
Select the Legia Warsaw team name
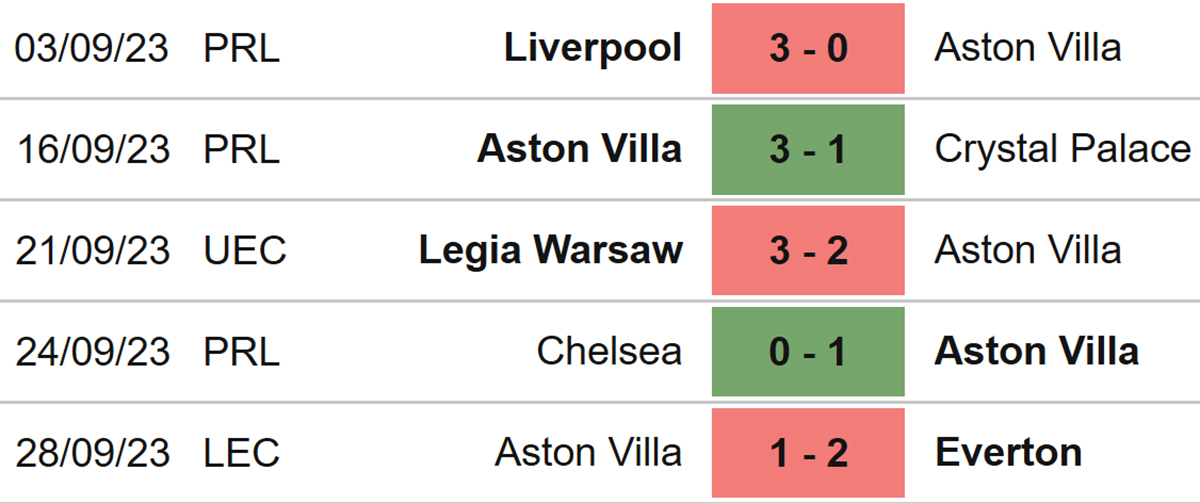coord(551,250)
